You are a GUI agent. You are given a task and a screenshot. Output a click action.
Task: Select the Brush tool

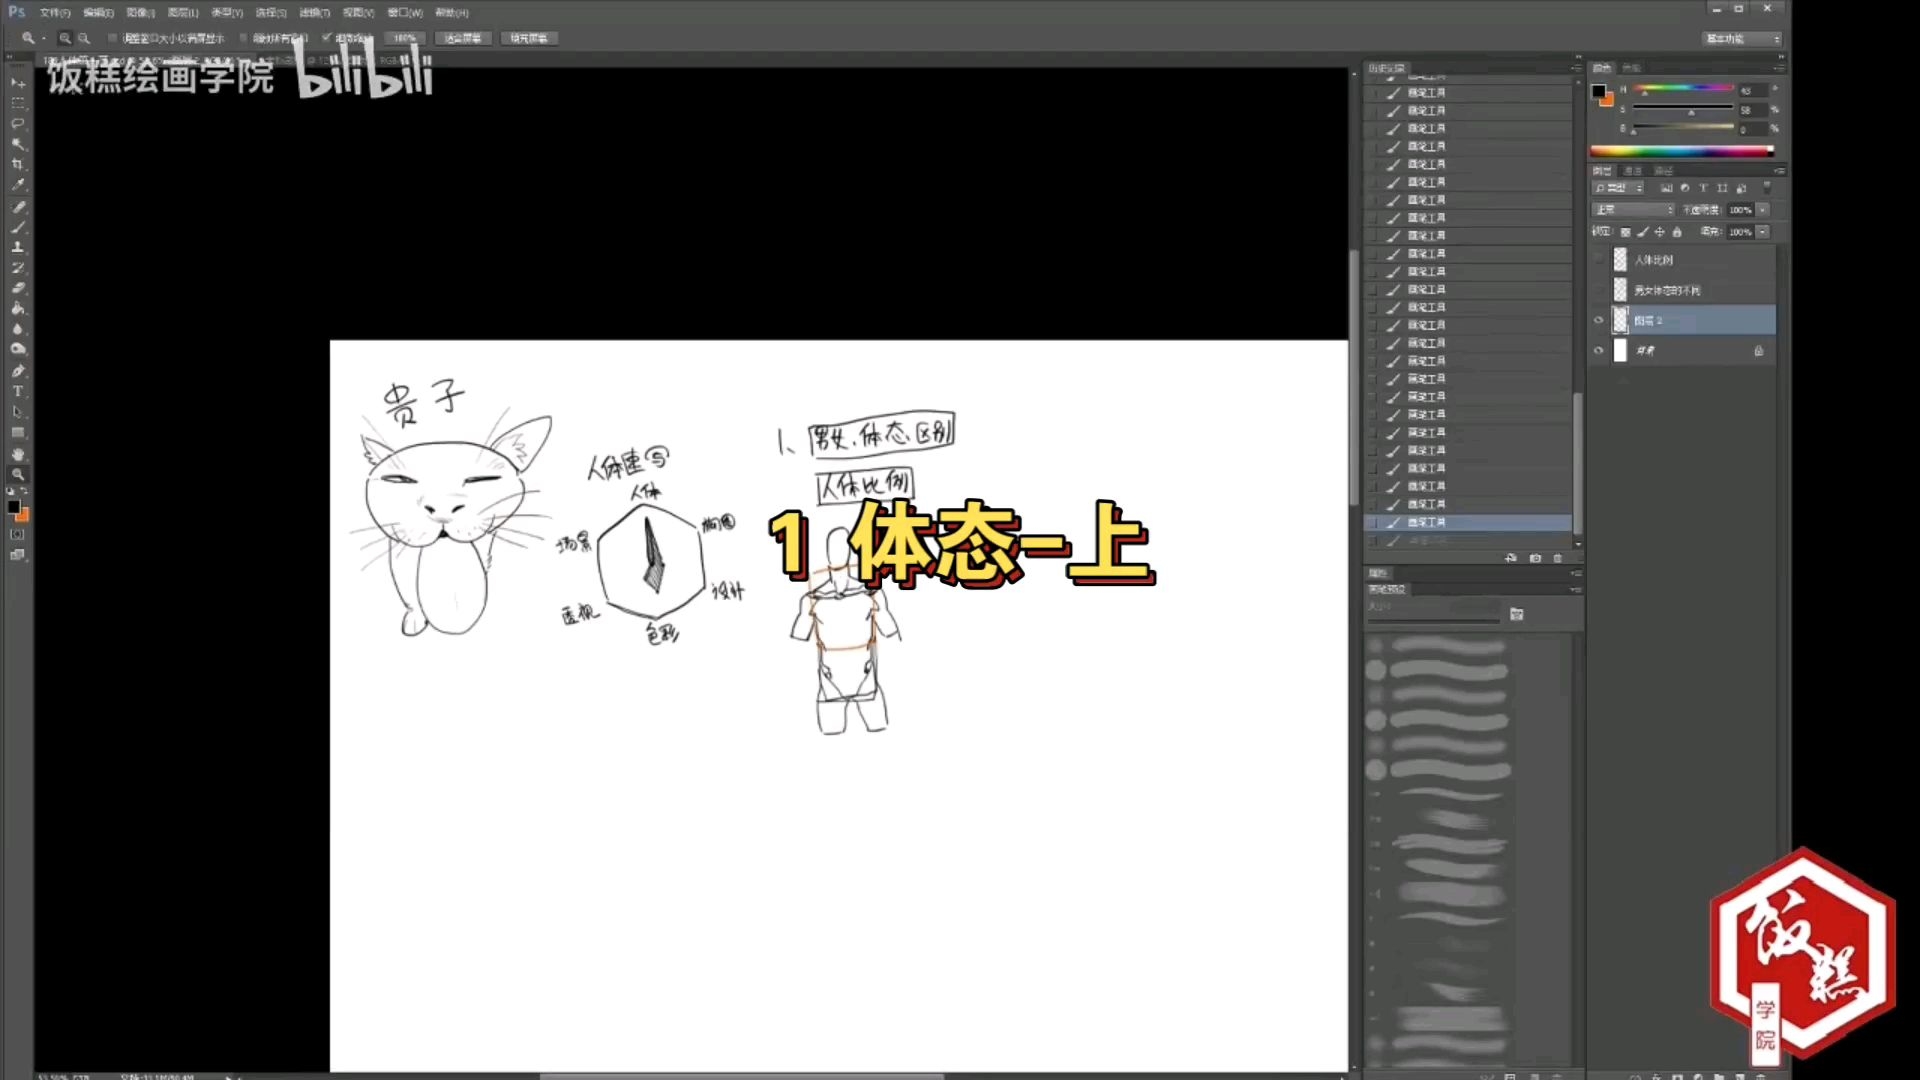coord(17,227)
